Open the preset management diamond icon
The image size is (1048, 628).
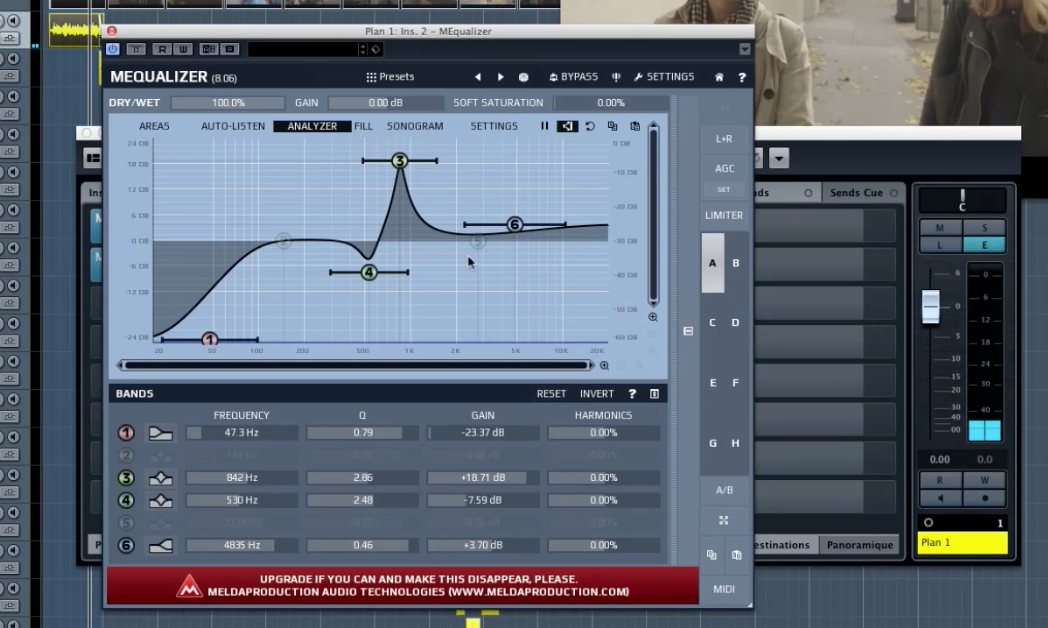(x=376, y=49)
